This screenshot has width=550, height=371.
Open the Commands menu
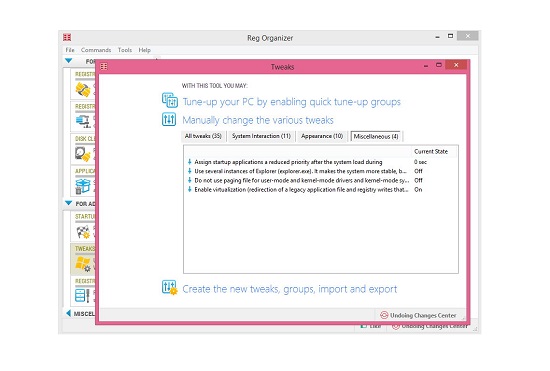point(96,50)
